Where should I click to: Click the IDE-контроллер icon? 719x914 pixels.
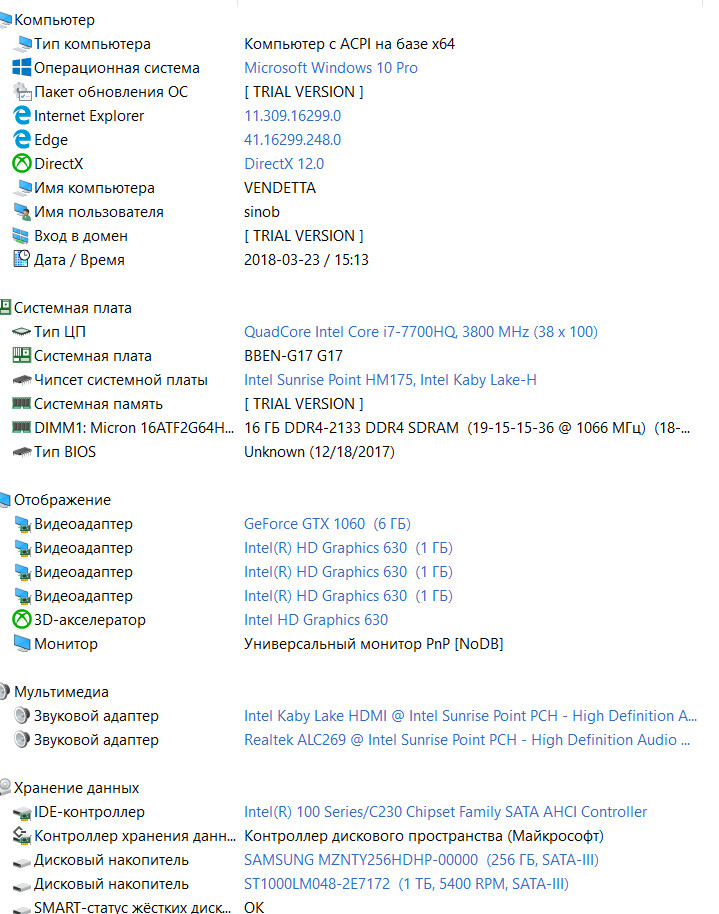[22, 813]
